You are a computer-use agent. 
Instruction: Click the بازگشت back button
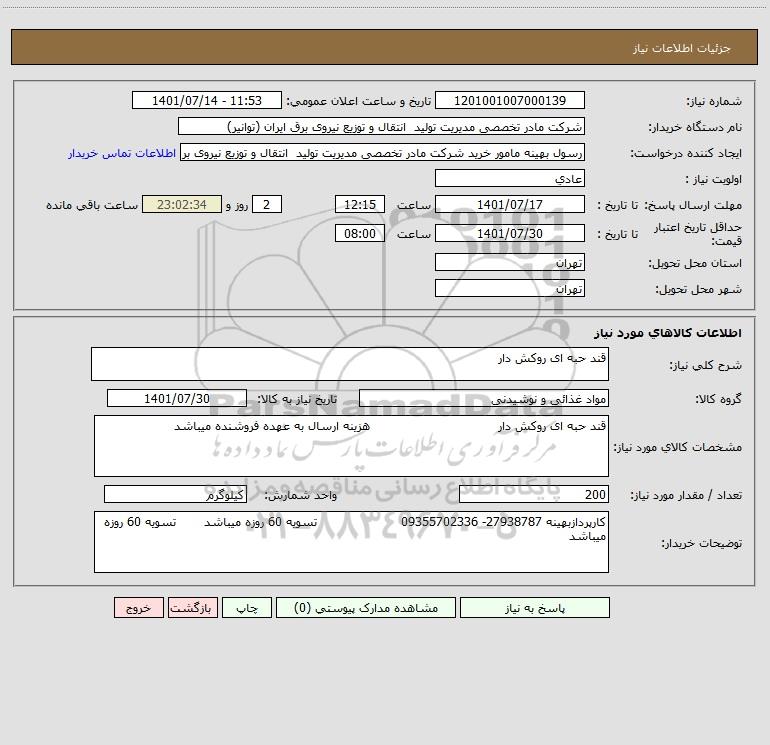[192, 608]
